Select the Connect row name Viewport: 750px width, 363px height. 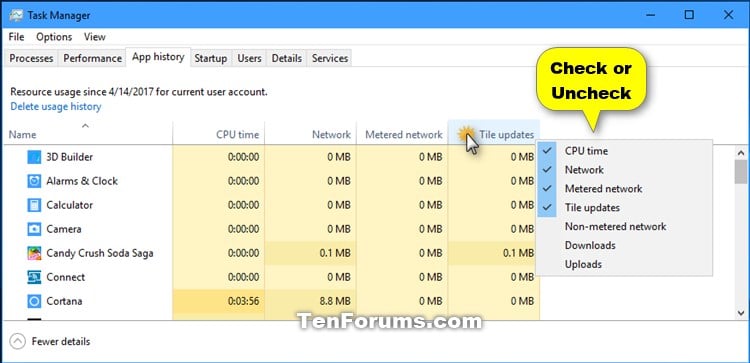66,277
